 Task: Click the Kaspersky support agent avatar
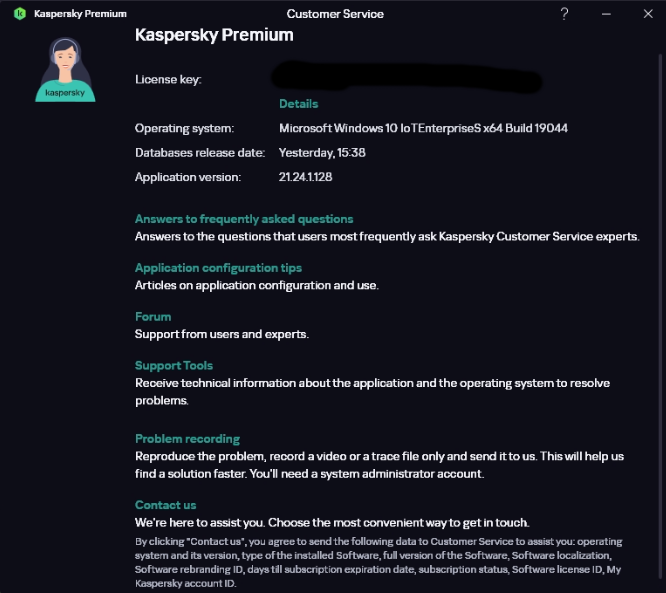pos(65,70)
